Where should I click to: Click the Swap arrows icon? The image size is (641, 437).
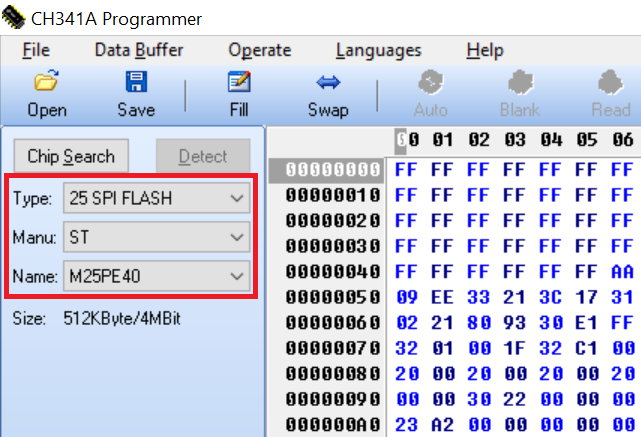pos(328,83)
